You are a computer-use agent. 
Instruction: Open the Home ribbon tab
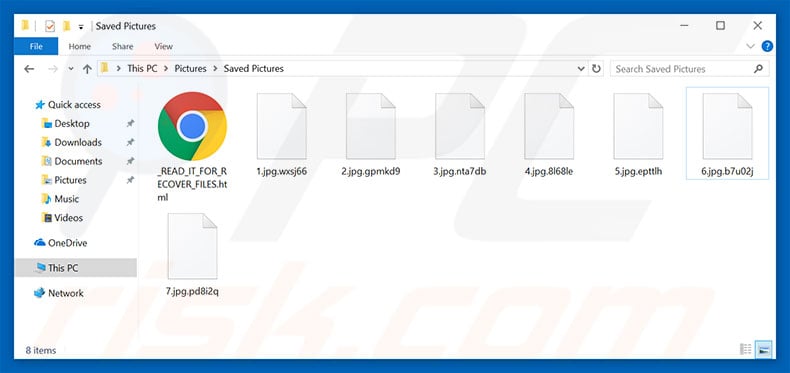coord(80,46)
